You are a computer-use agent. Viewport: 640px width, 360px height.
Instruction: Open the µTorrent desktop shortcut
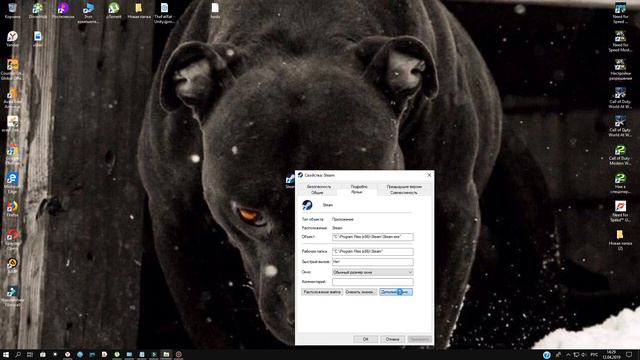pyautogui.click(x=113, y=11)
